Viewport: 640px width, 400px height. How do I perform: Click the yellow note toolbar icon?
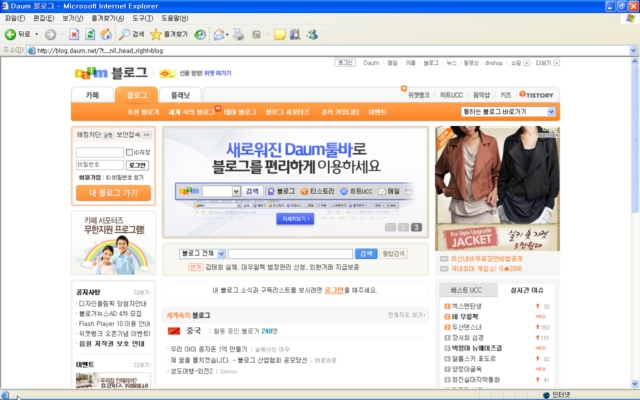pyautogui.click(x=280, y=35)
